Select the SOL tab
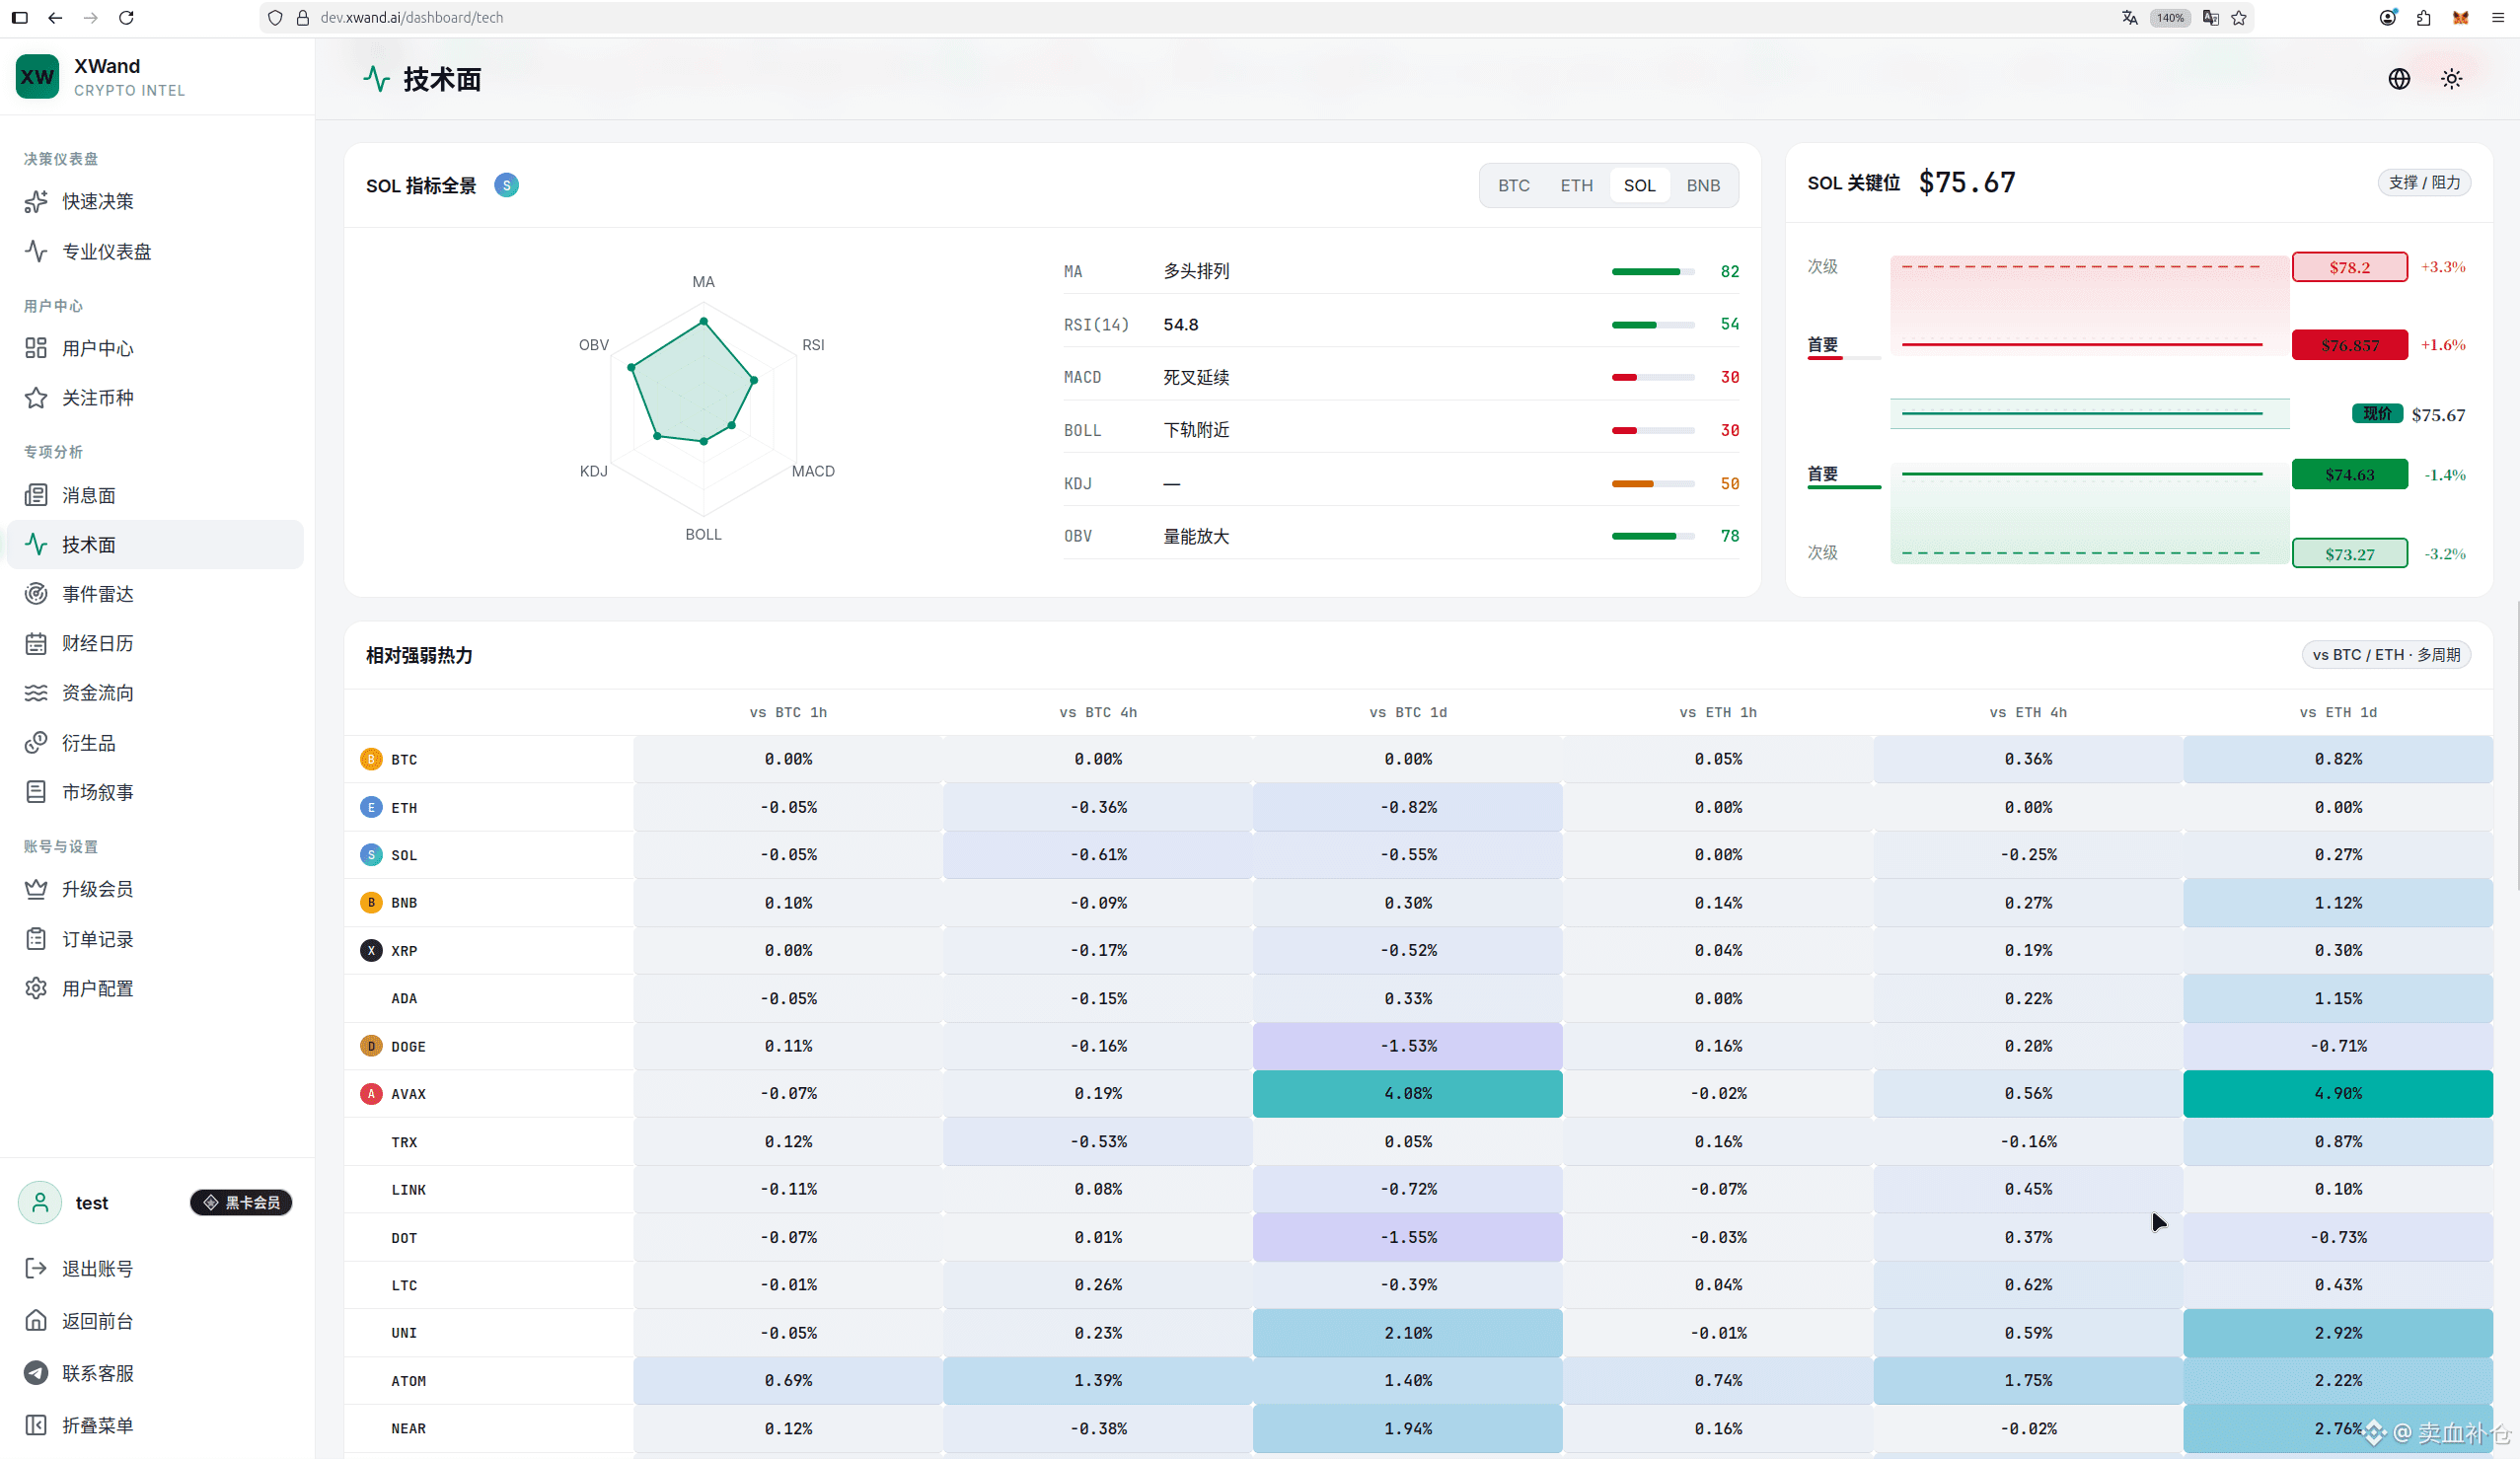Screen dimensions: 2520x1459 1640,185
